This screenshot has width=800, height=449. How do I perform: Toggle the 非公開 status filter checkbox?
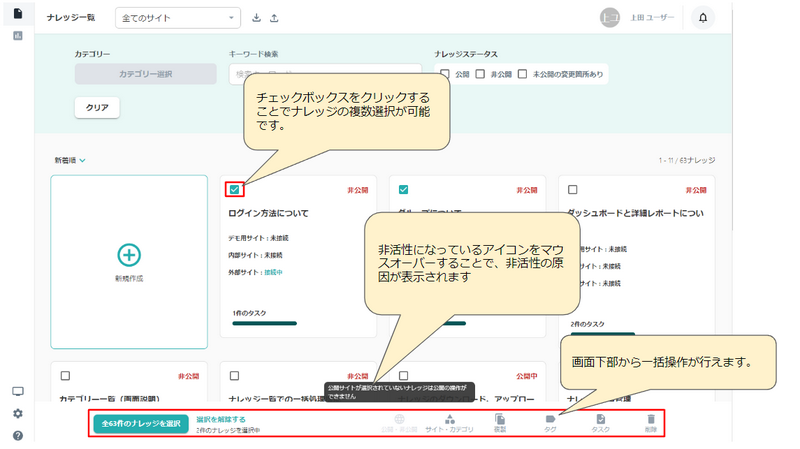tap(480, 74)
